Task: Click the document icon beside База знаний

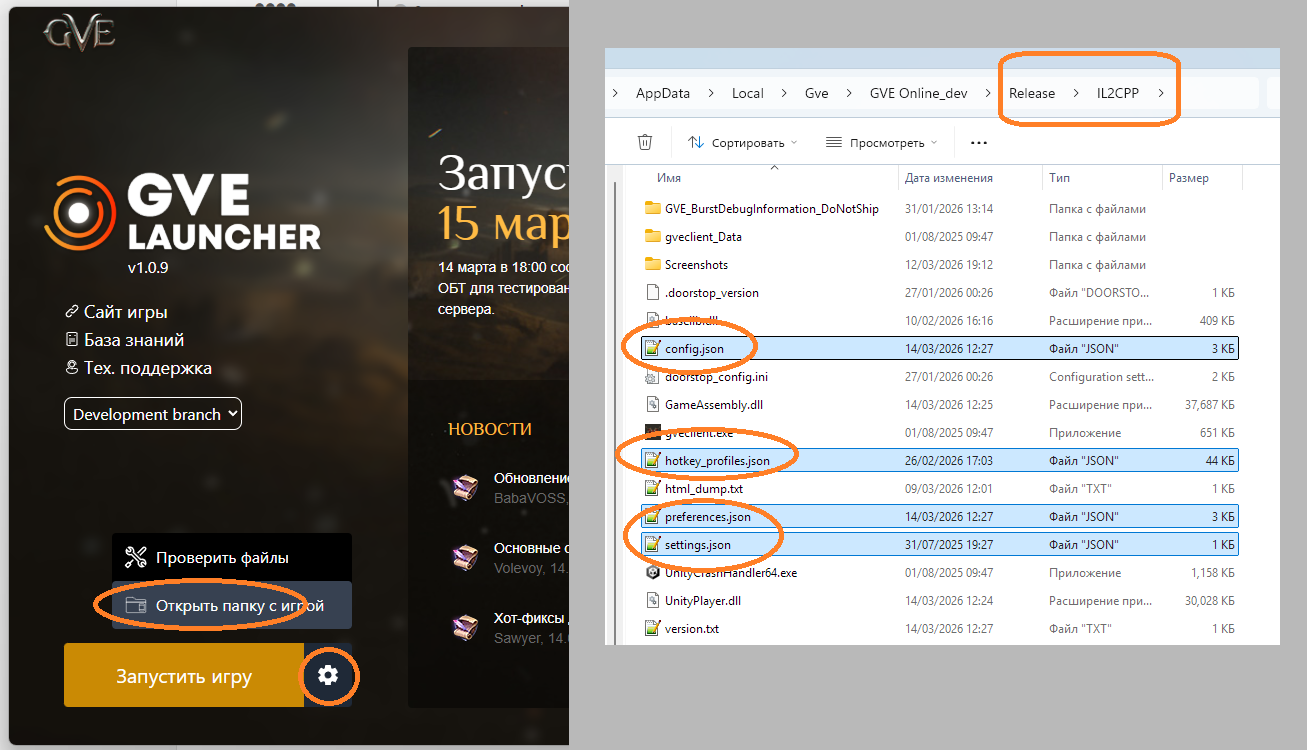Action: [71, 340]
